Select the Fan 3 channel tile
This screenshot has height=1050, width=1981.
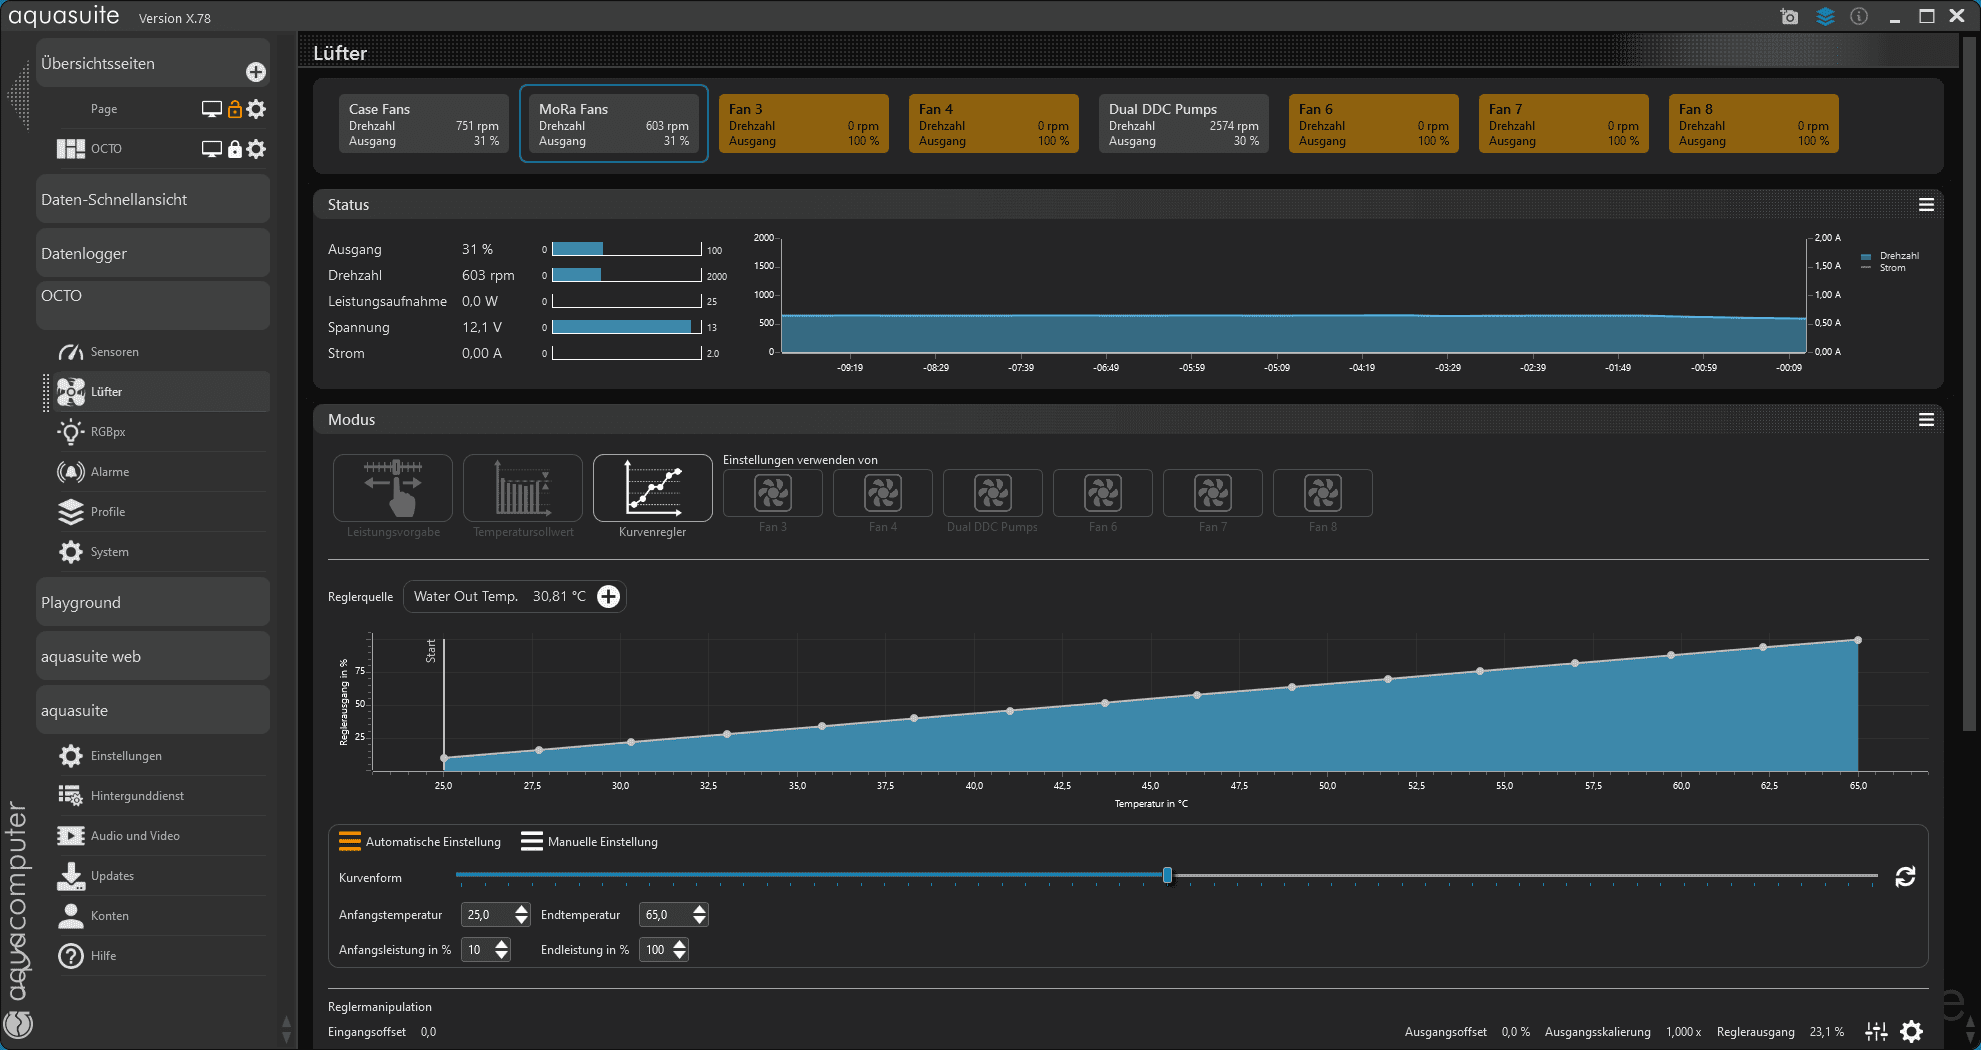tap(804, 124)
